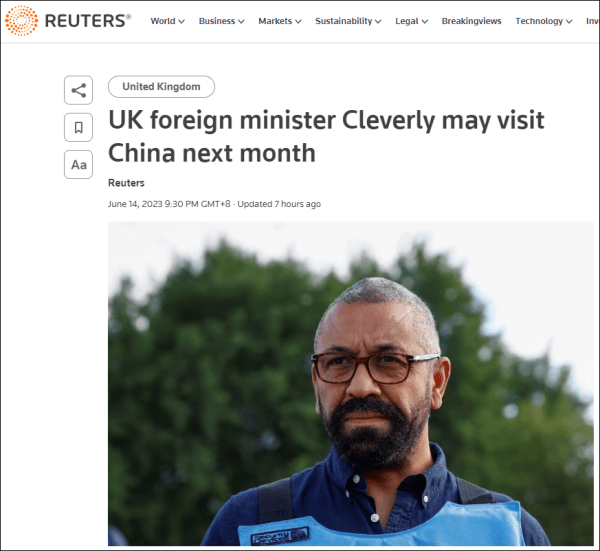Viewport: 600px width, 551px height.
Task: Click the partially visible Inv menu item
Action: (x=592, y=21)
